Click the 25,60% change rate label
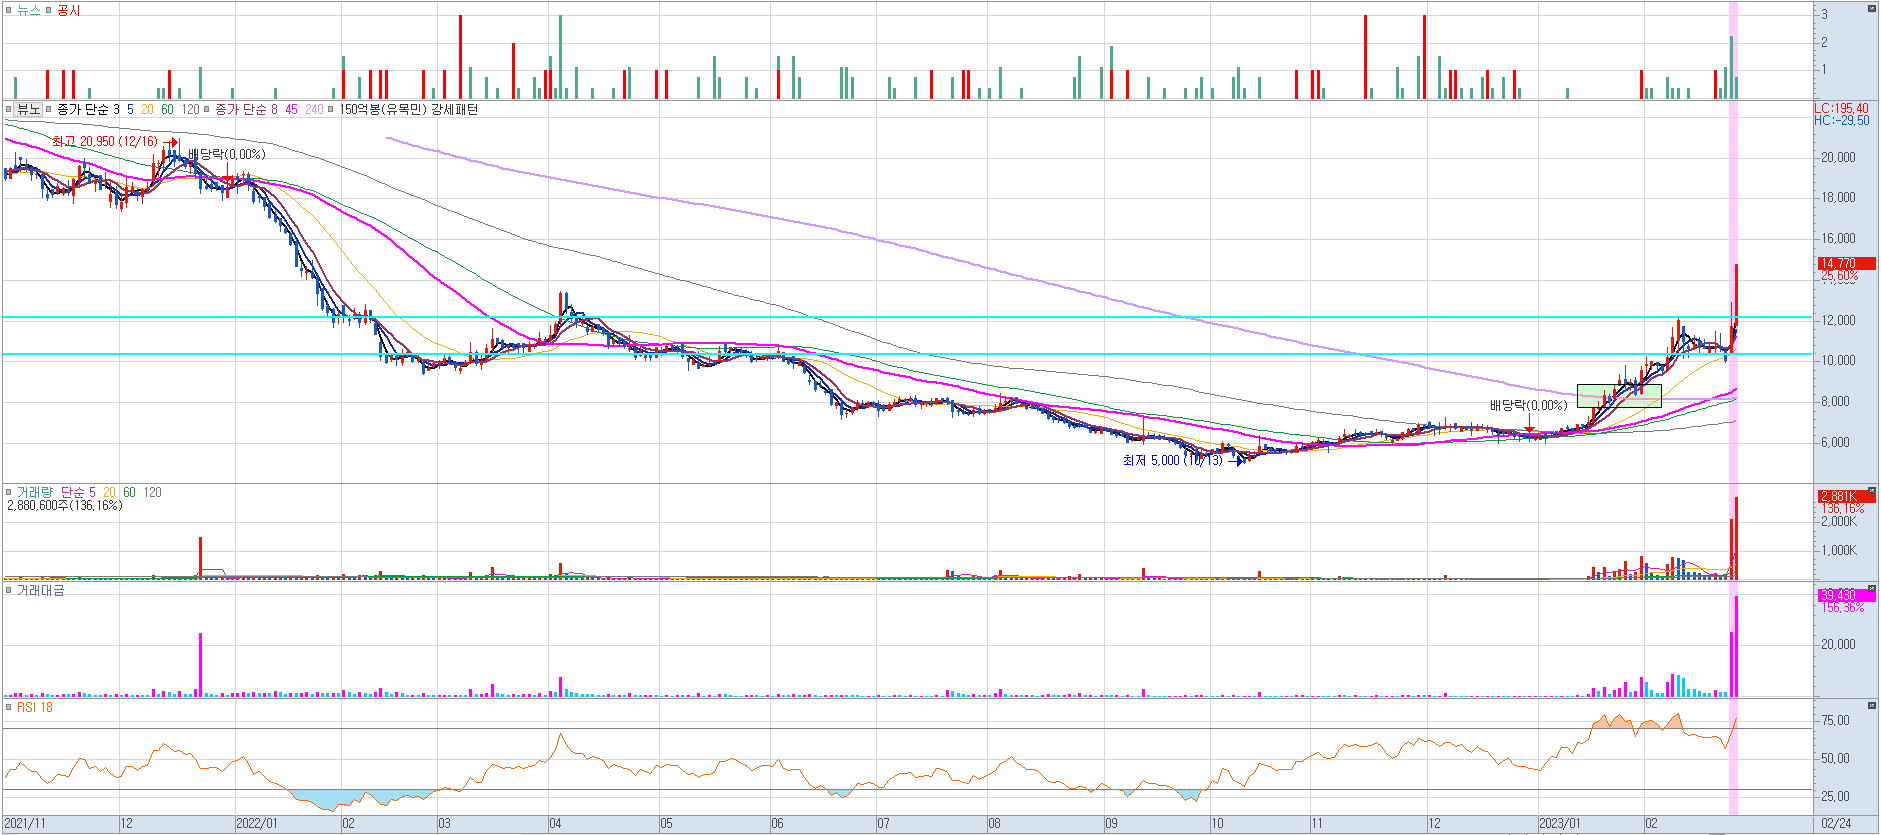Viewport: 1881px width, 835px height. (1839, 276)
